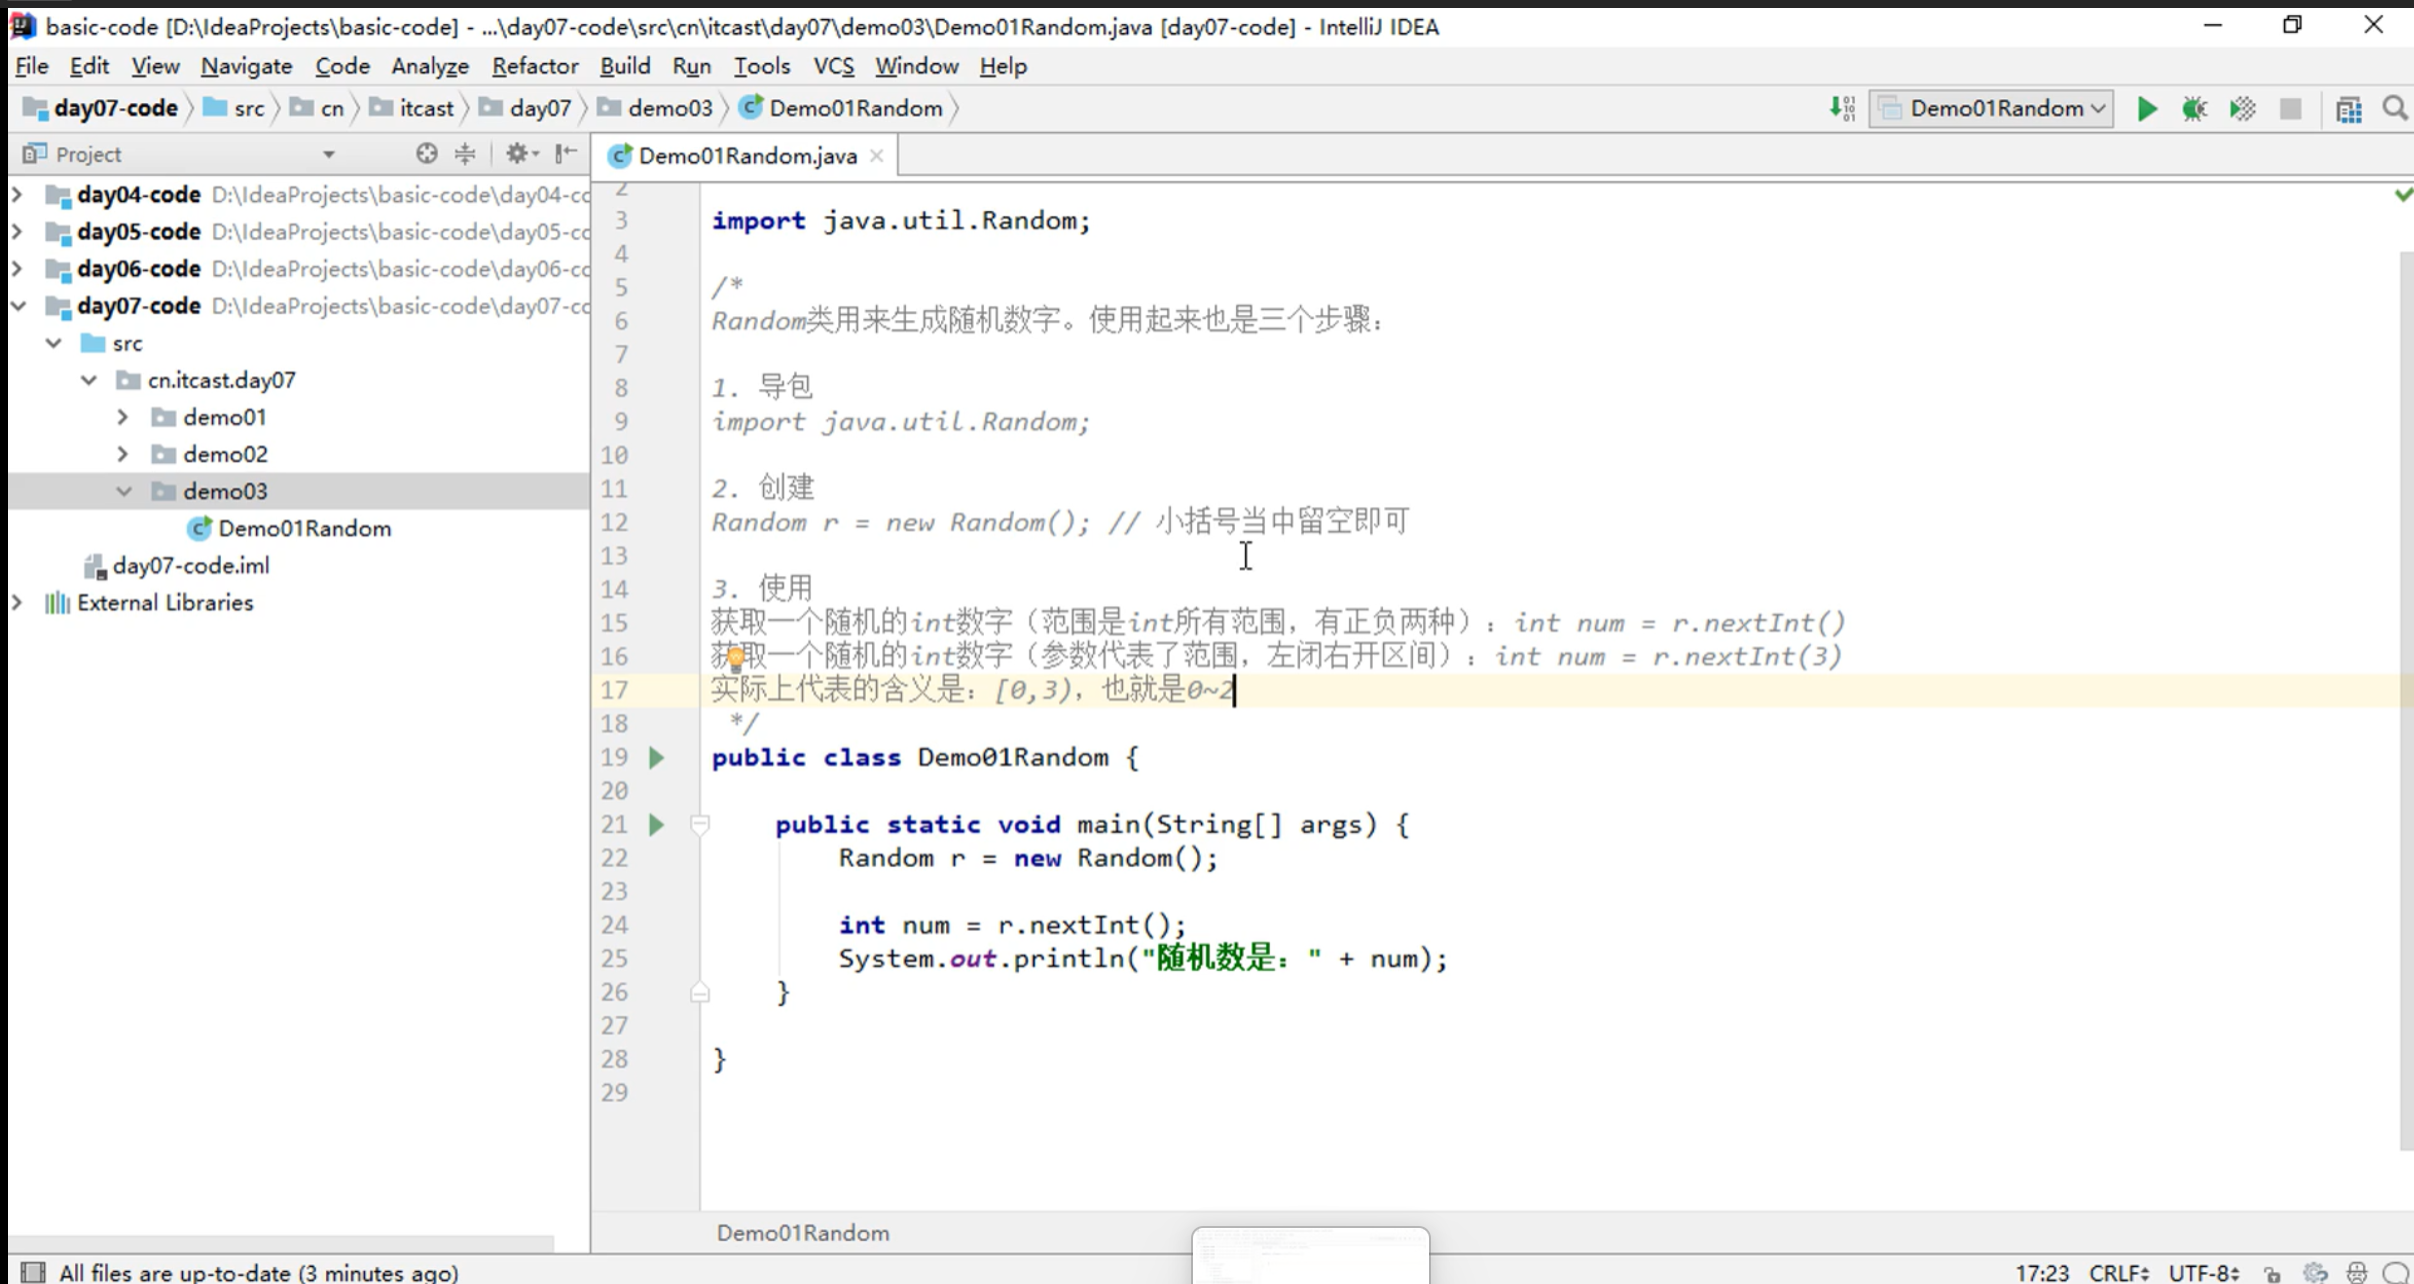Open Project panel settings gear
Viewport: 2414px width, 1284px height.
pos(521,154)
